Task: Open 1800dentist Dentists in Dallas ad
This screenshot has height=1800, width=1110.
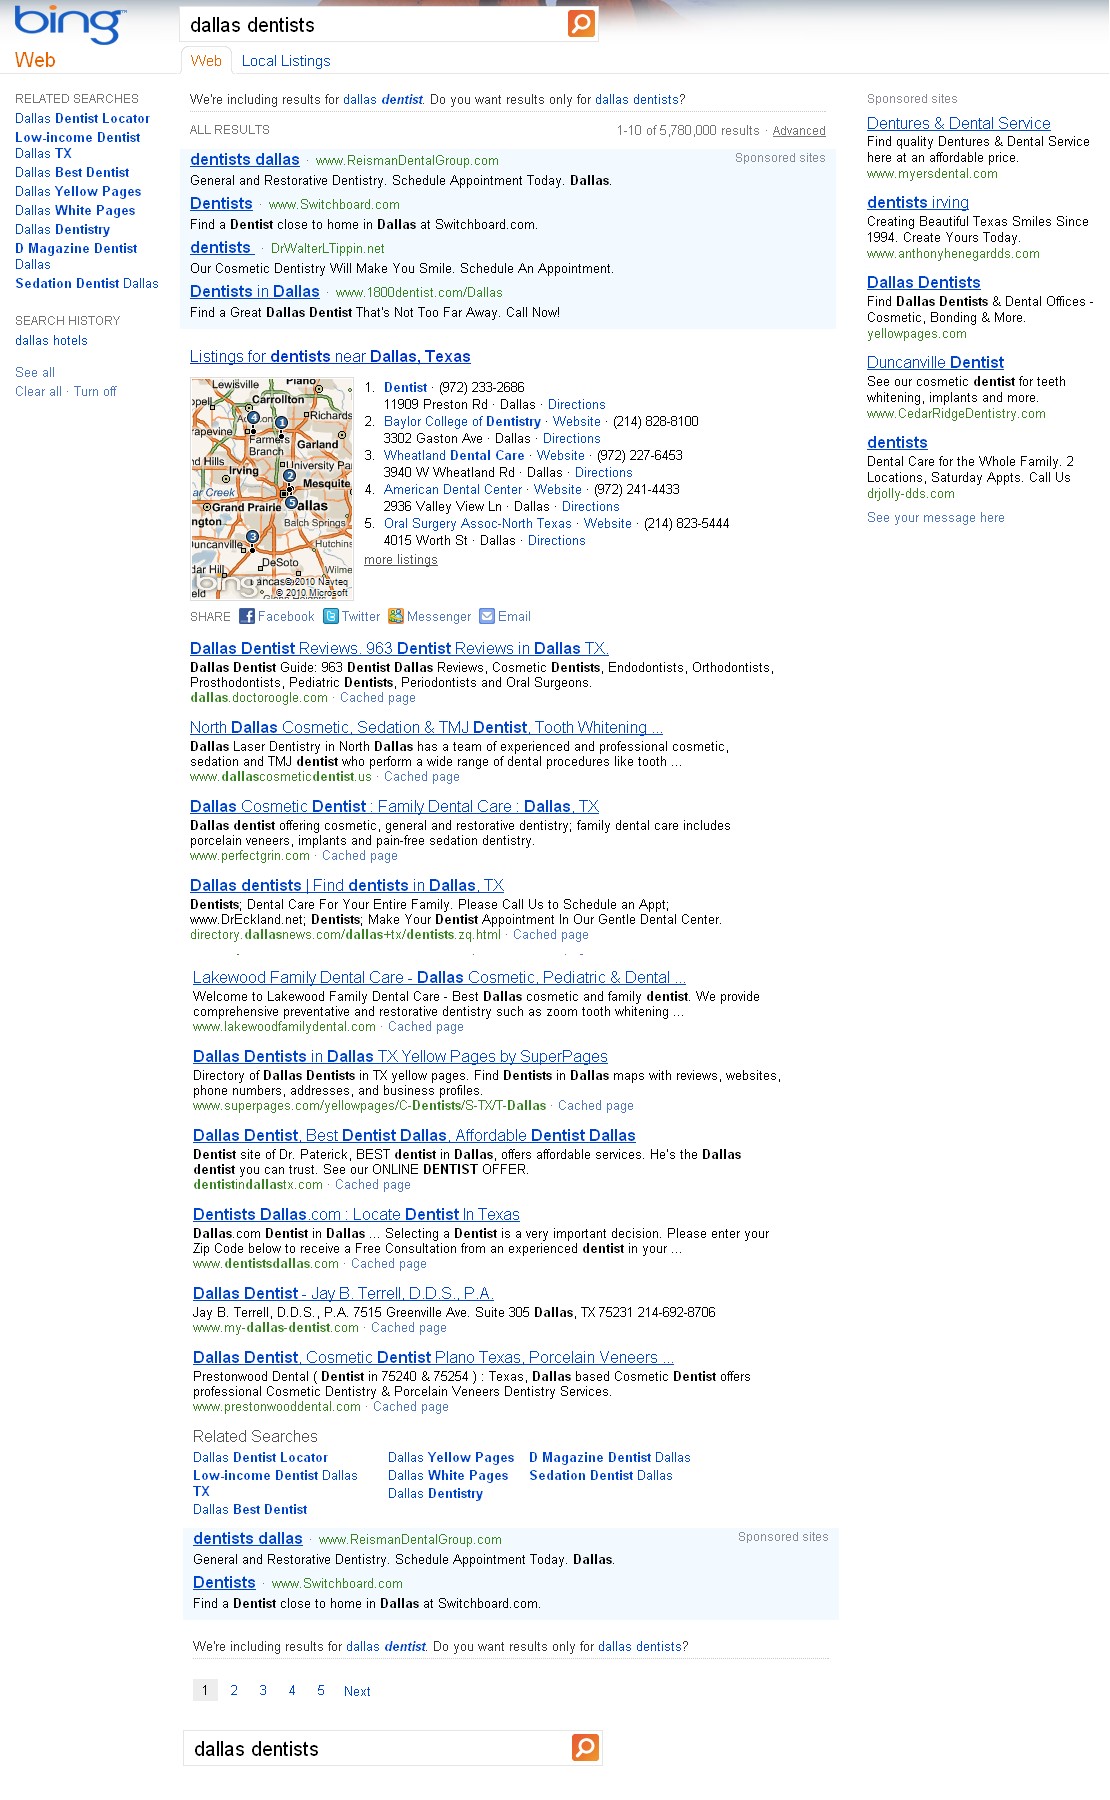Action: (255, 291)
